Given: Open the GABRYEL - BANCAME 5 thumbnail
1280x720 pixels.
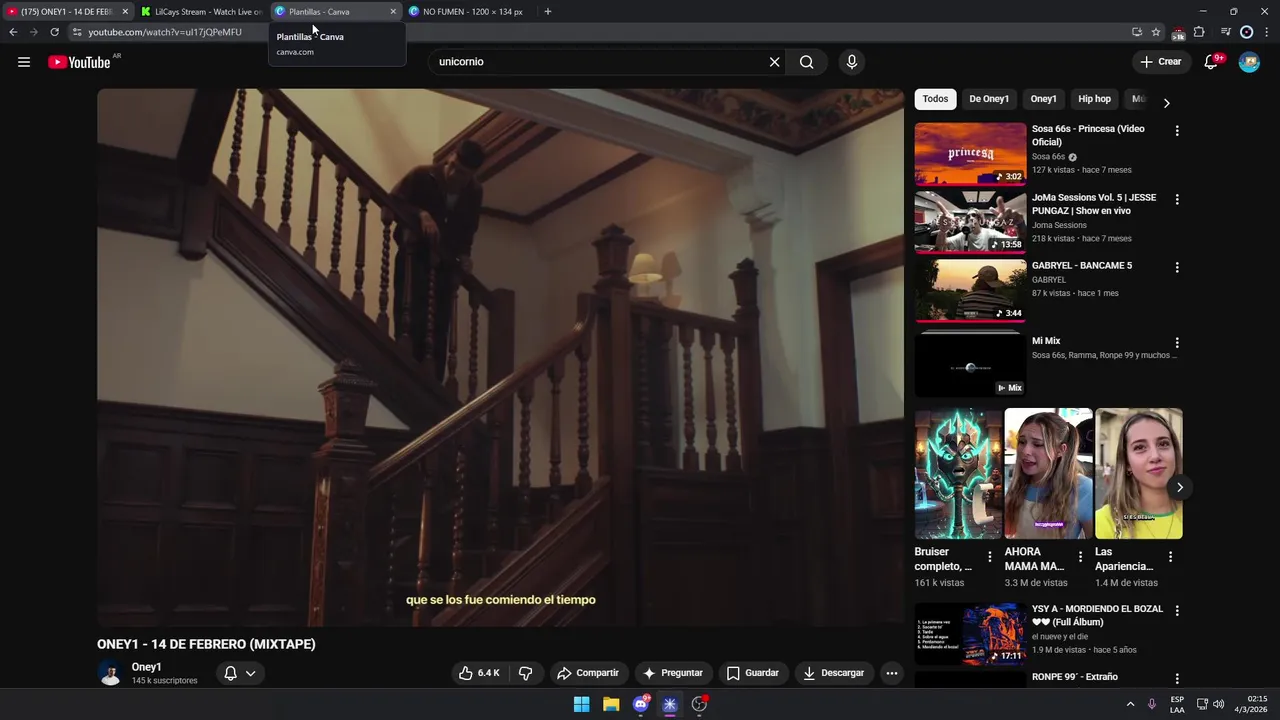Looking at the screenshot, I should tap(970, 291).
